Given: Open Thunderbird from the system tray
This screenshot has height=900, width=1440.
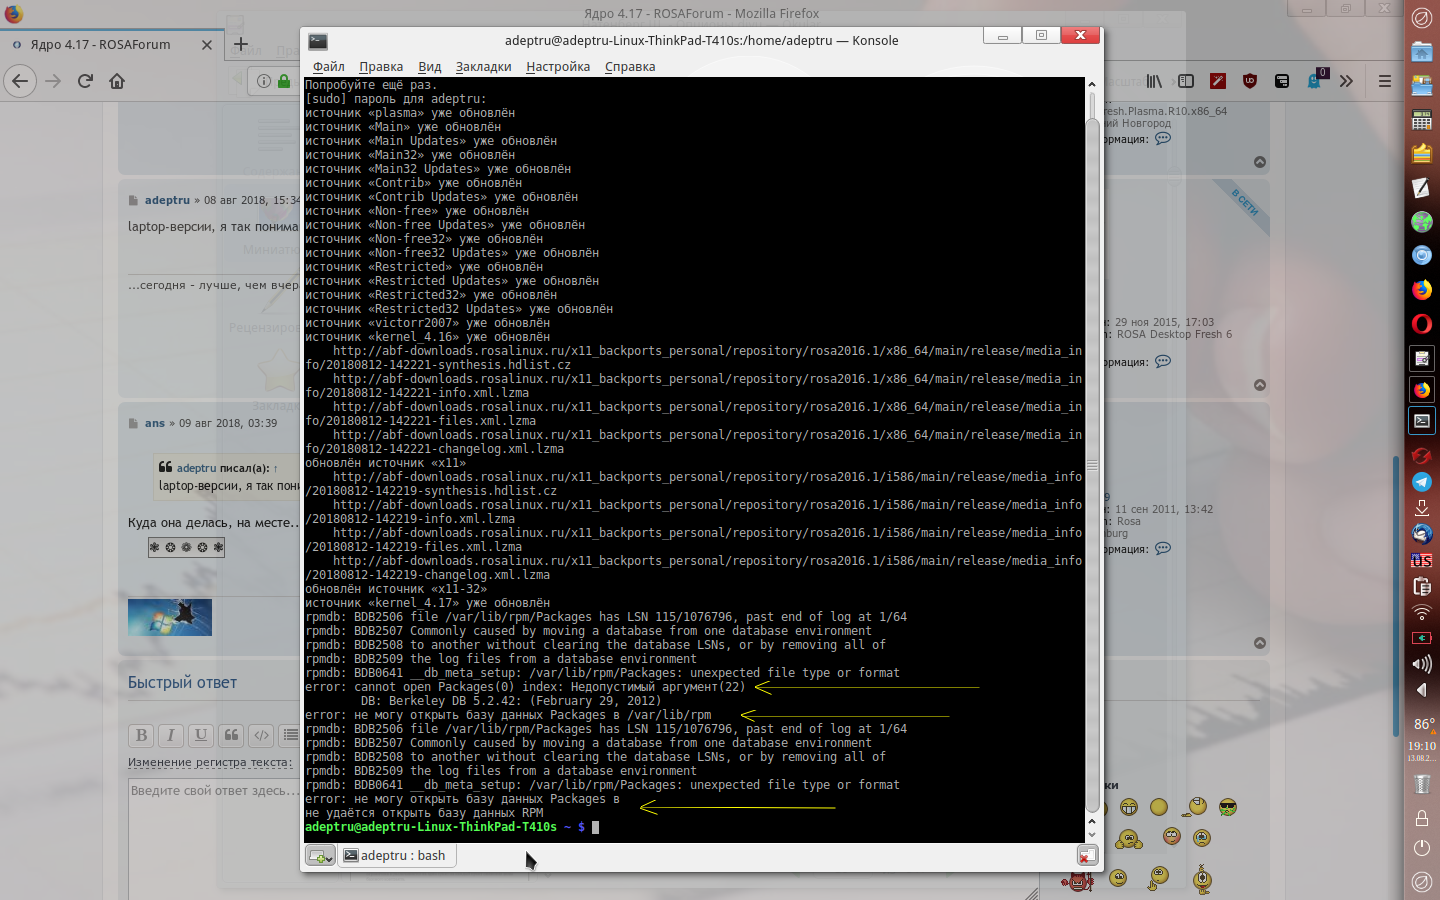Looking at the screenshot, I should click(x=1421, y=534).
